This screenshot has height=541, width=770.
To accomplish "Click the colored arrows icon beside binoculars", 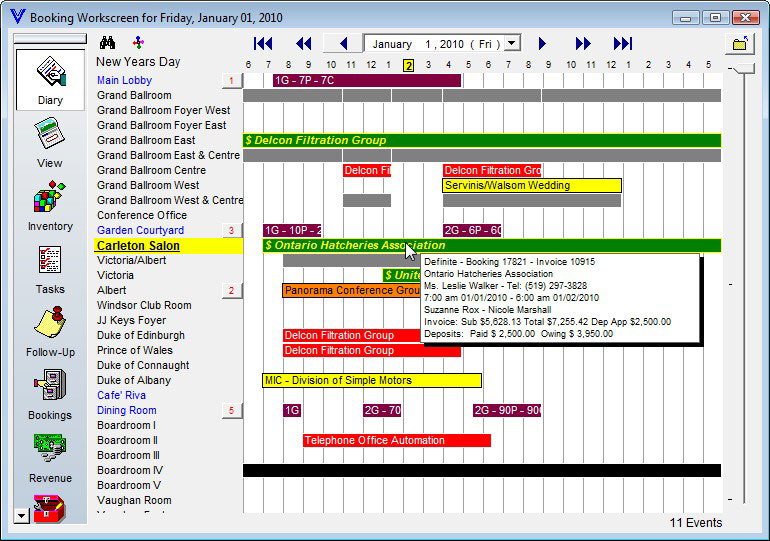I will click(x=137, y=43).
